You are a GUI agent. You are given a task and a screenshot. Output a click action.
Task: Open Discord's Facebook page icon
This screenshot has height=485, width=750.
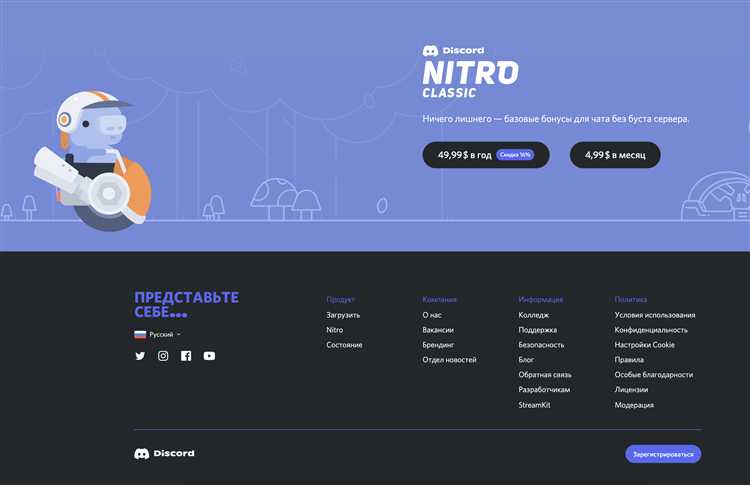(186, 356)
